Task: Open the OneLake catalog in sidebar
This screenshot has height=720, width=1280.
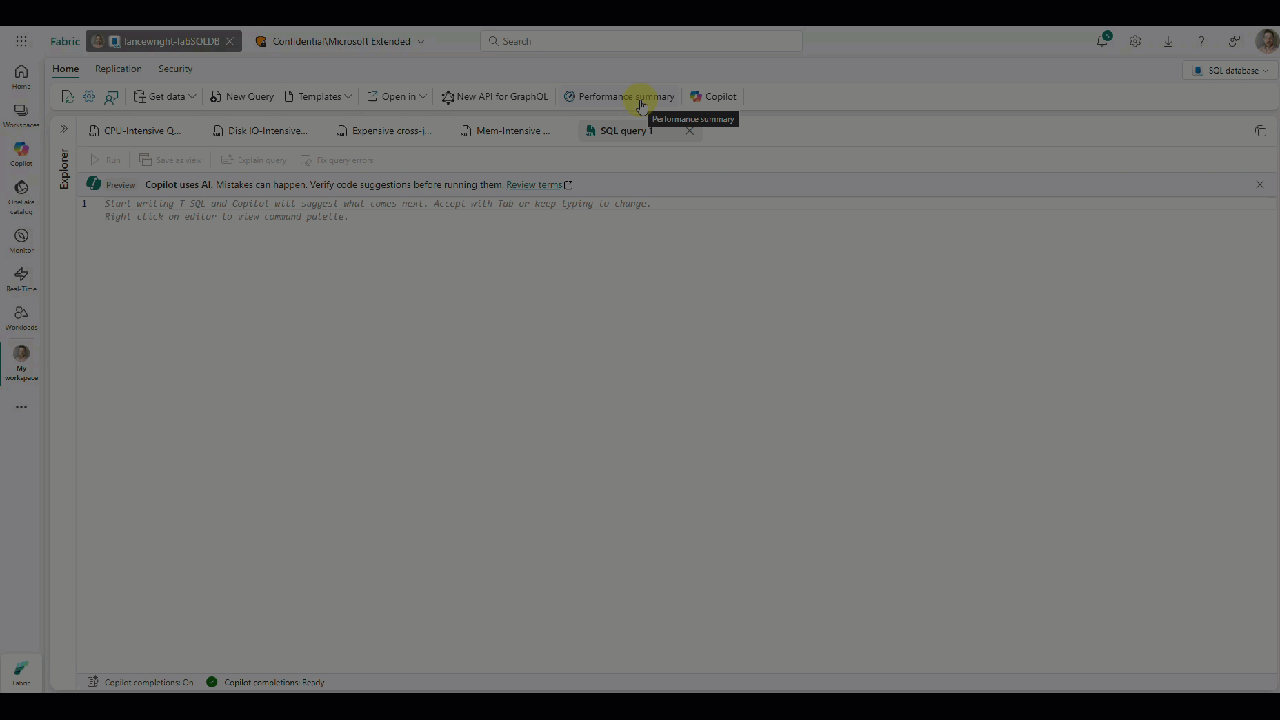Action: tap(21, 193)
